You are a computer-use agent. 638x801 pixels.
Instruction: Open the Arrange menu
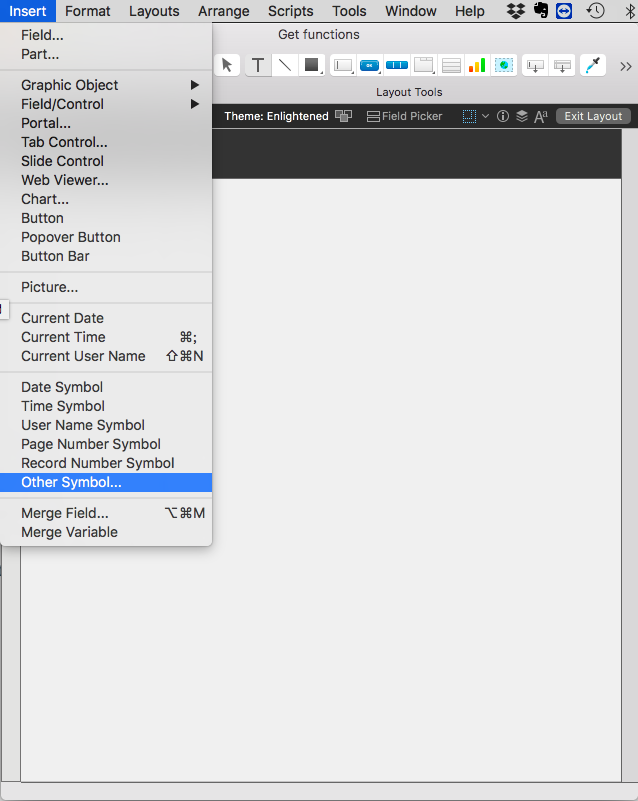224,11
